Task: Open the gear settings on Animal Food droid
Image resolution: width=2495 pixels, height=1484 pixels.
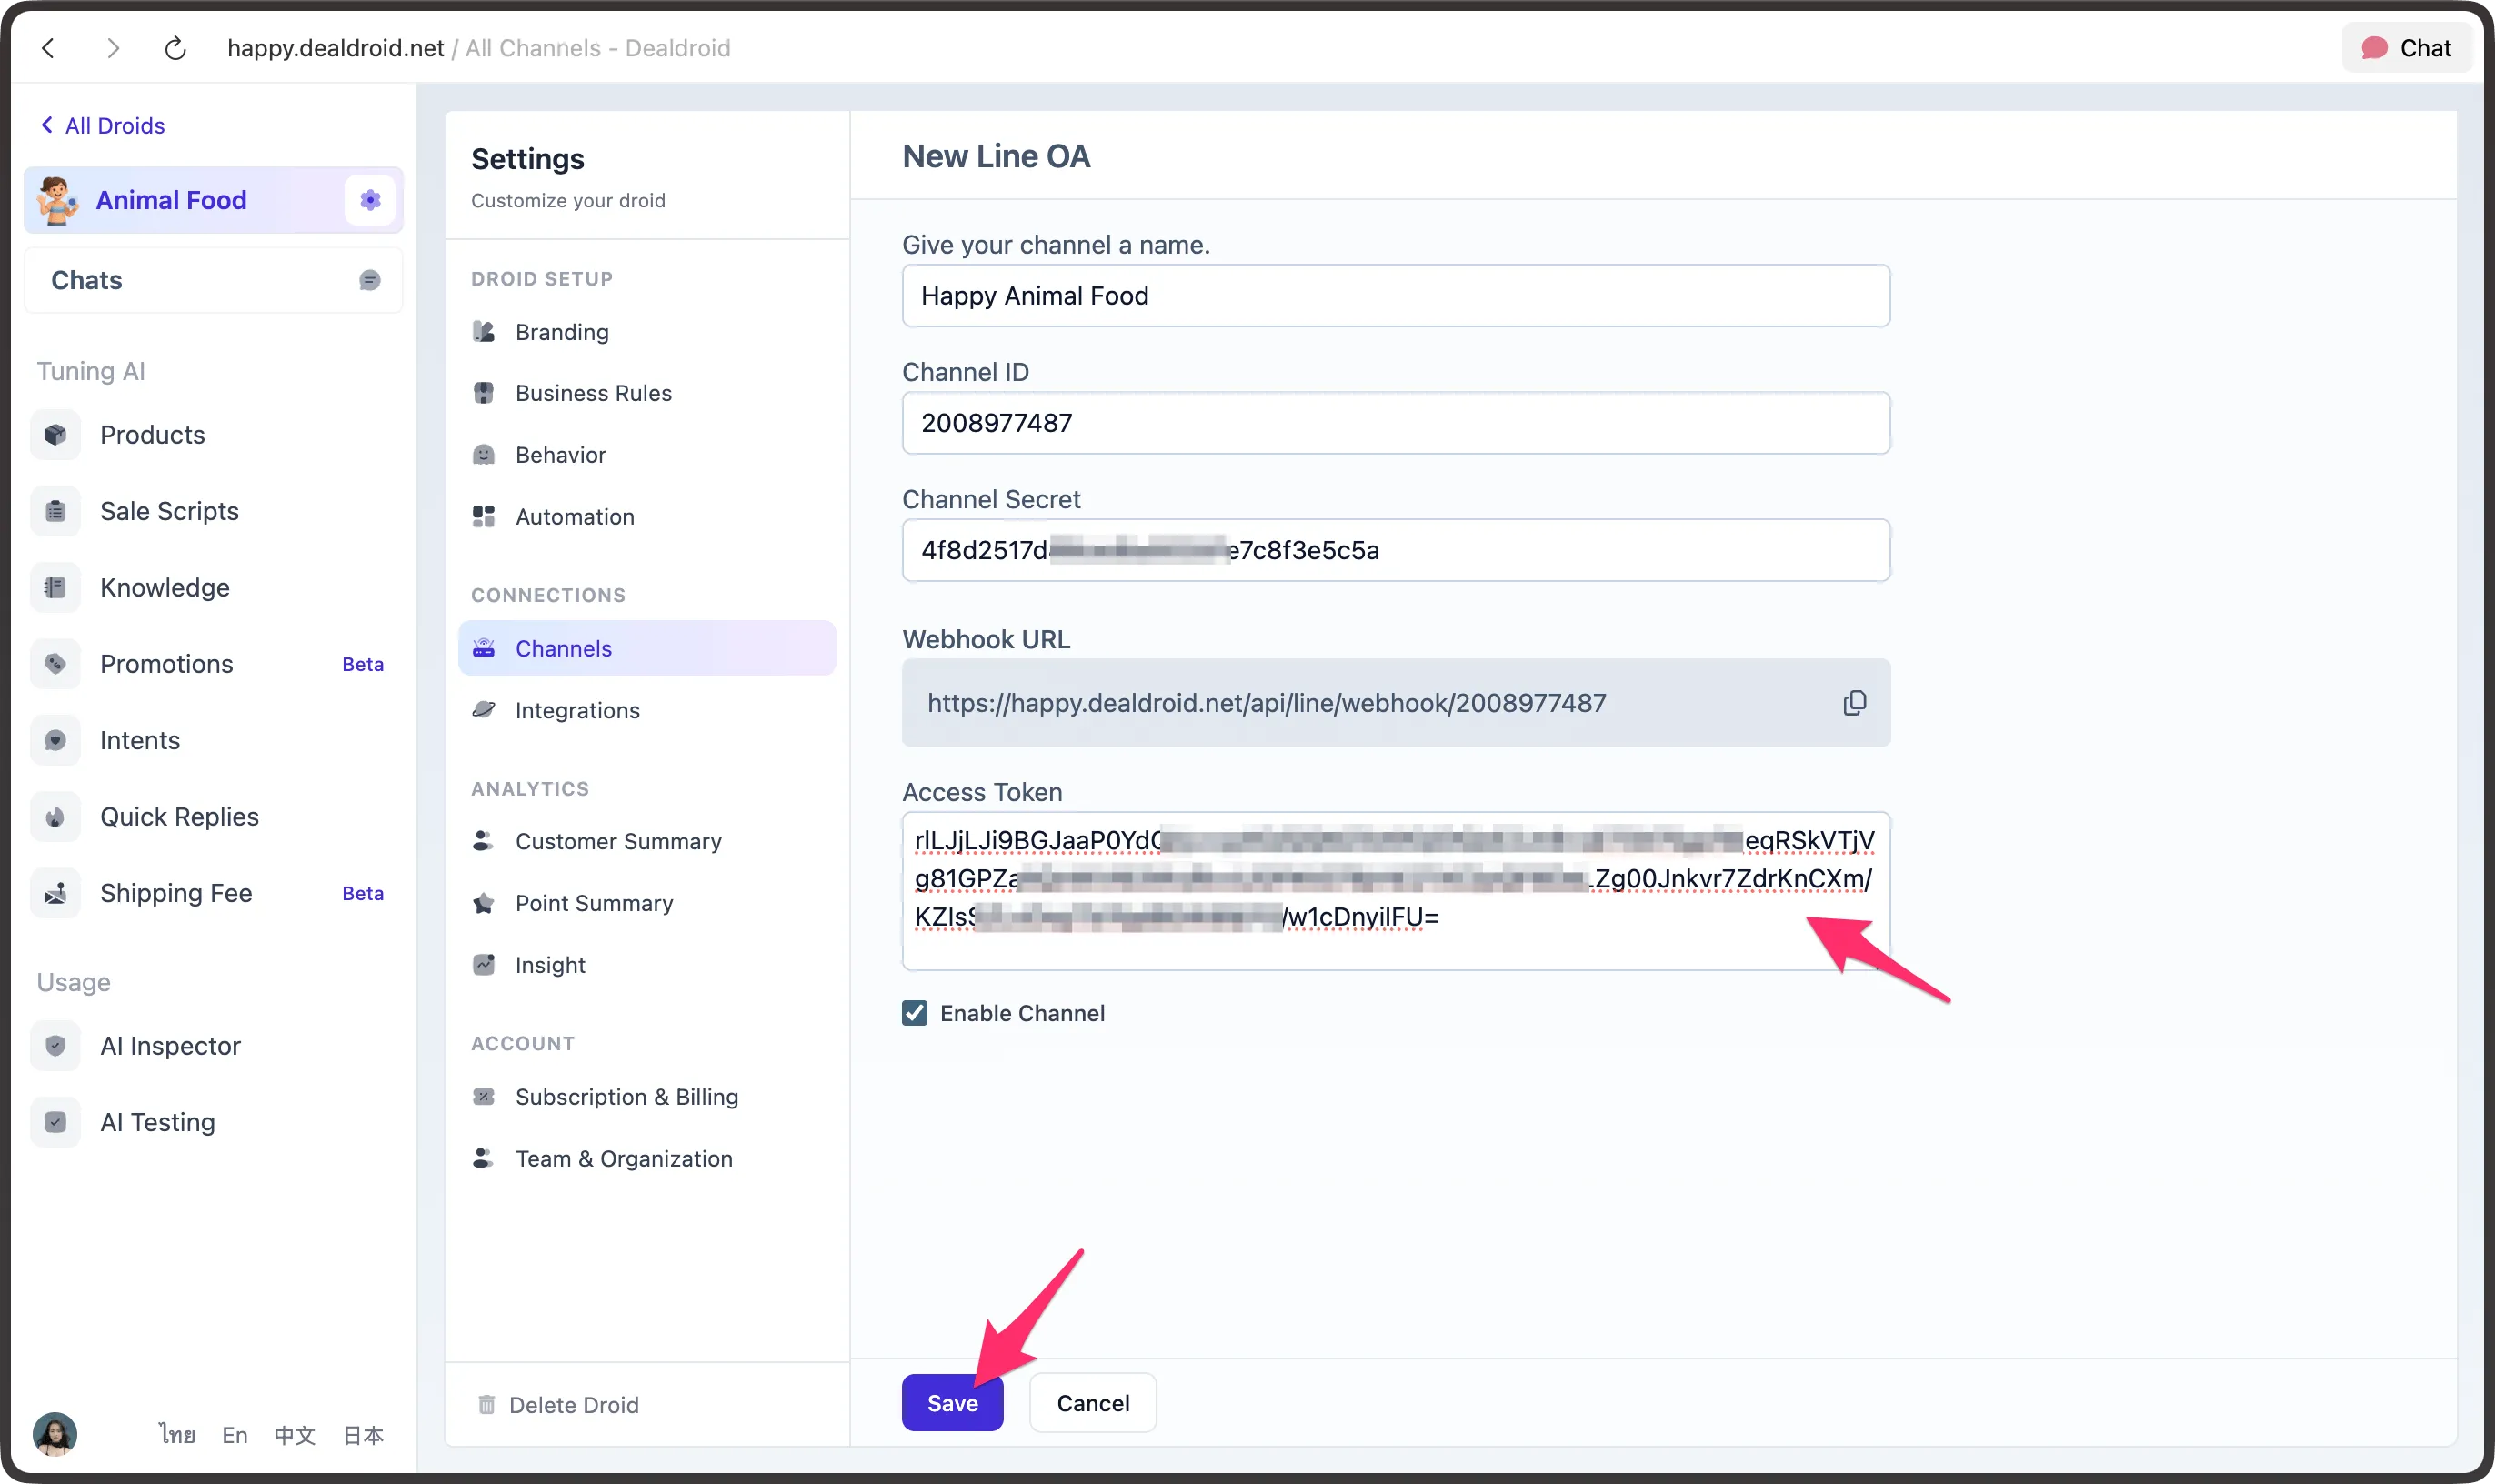Action: tap(369, 199)
